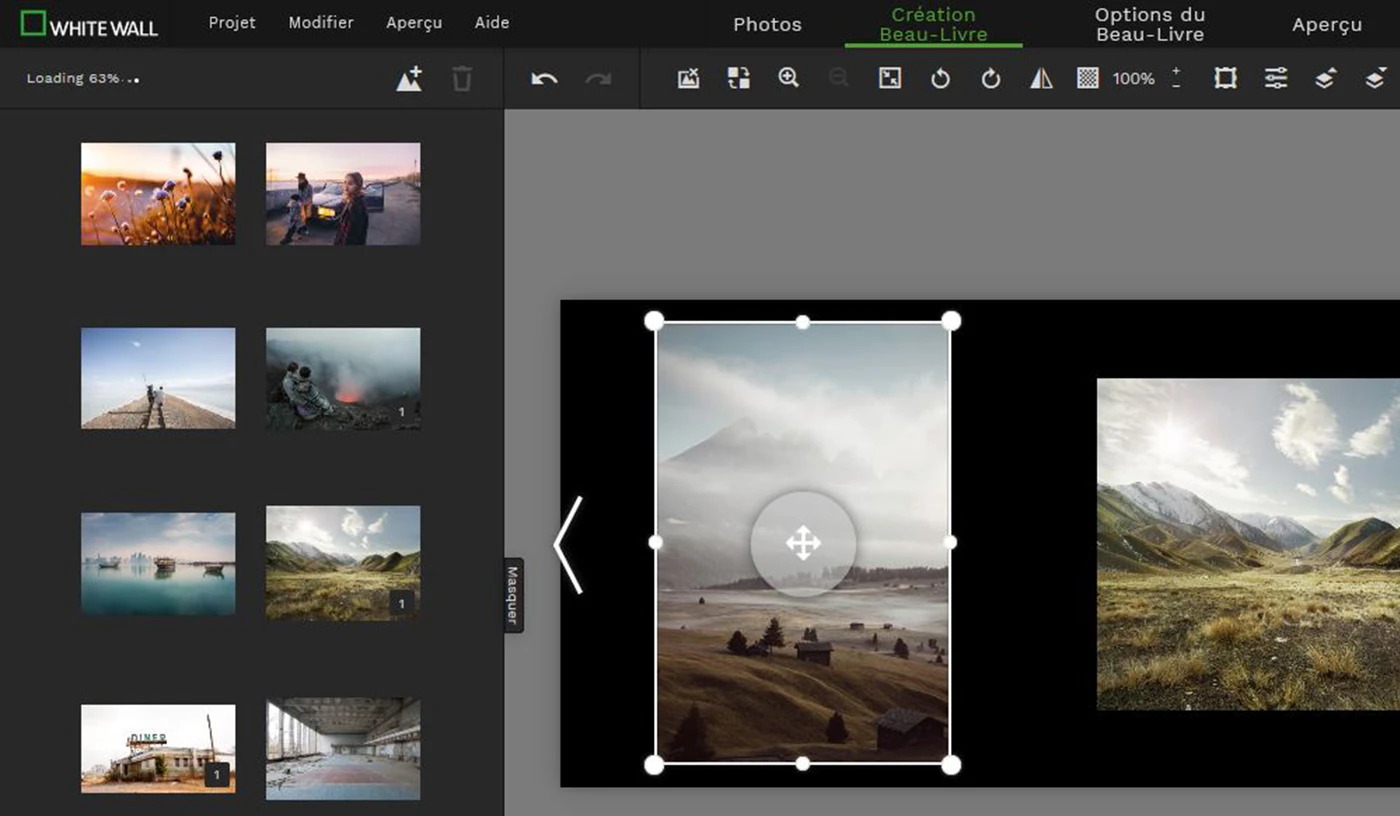Go to previous page with left chevron

coord(568,545)
